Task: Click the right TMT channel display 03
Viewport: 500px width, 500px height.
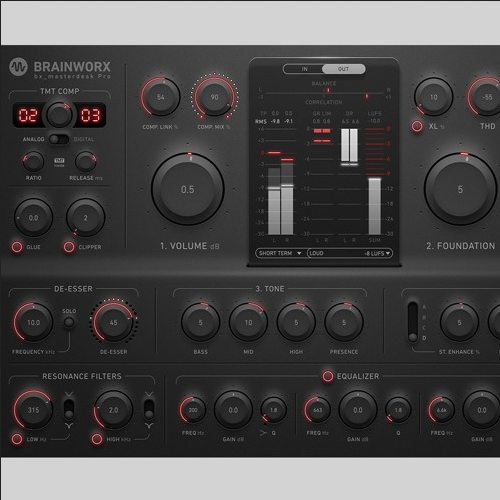Action: click(90, 115)
